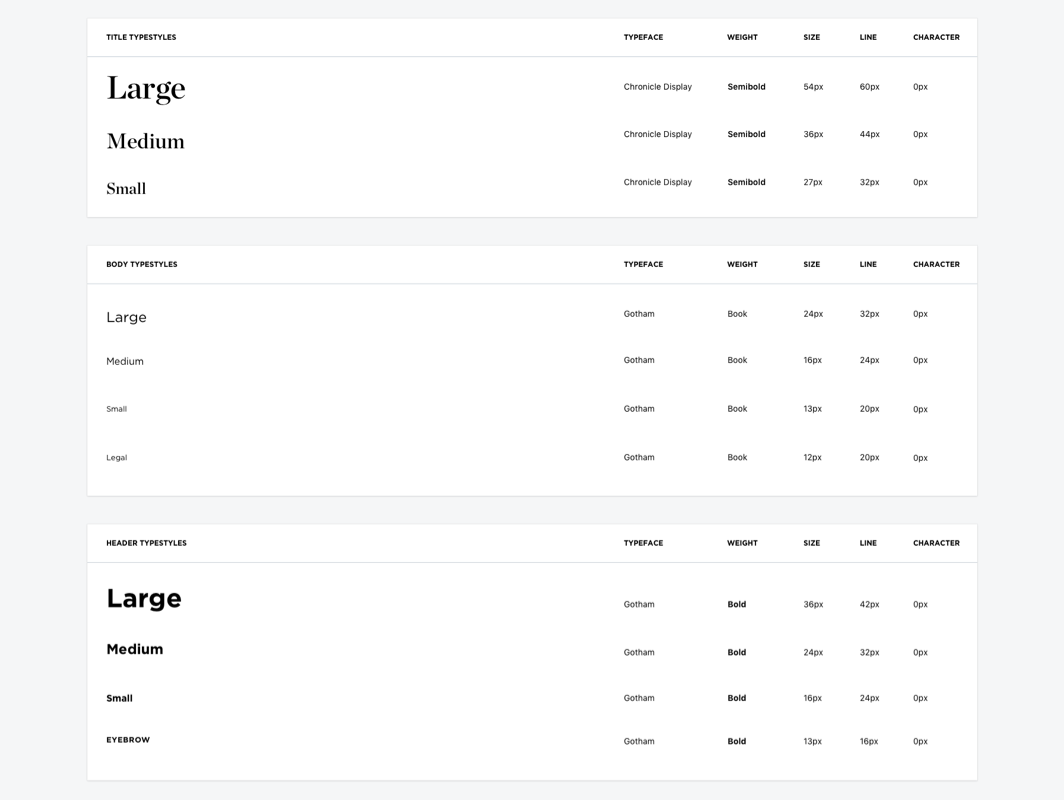Select the CHARACTER column header
The image size is (1064, 800).
coord(935,37)
